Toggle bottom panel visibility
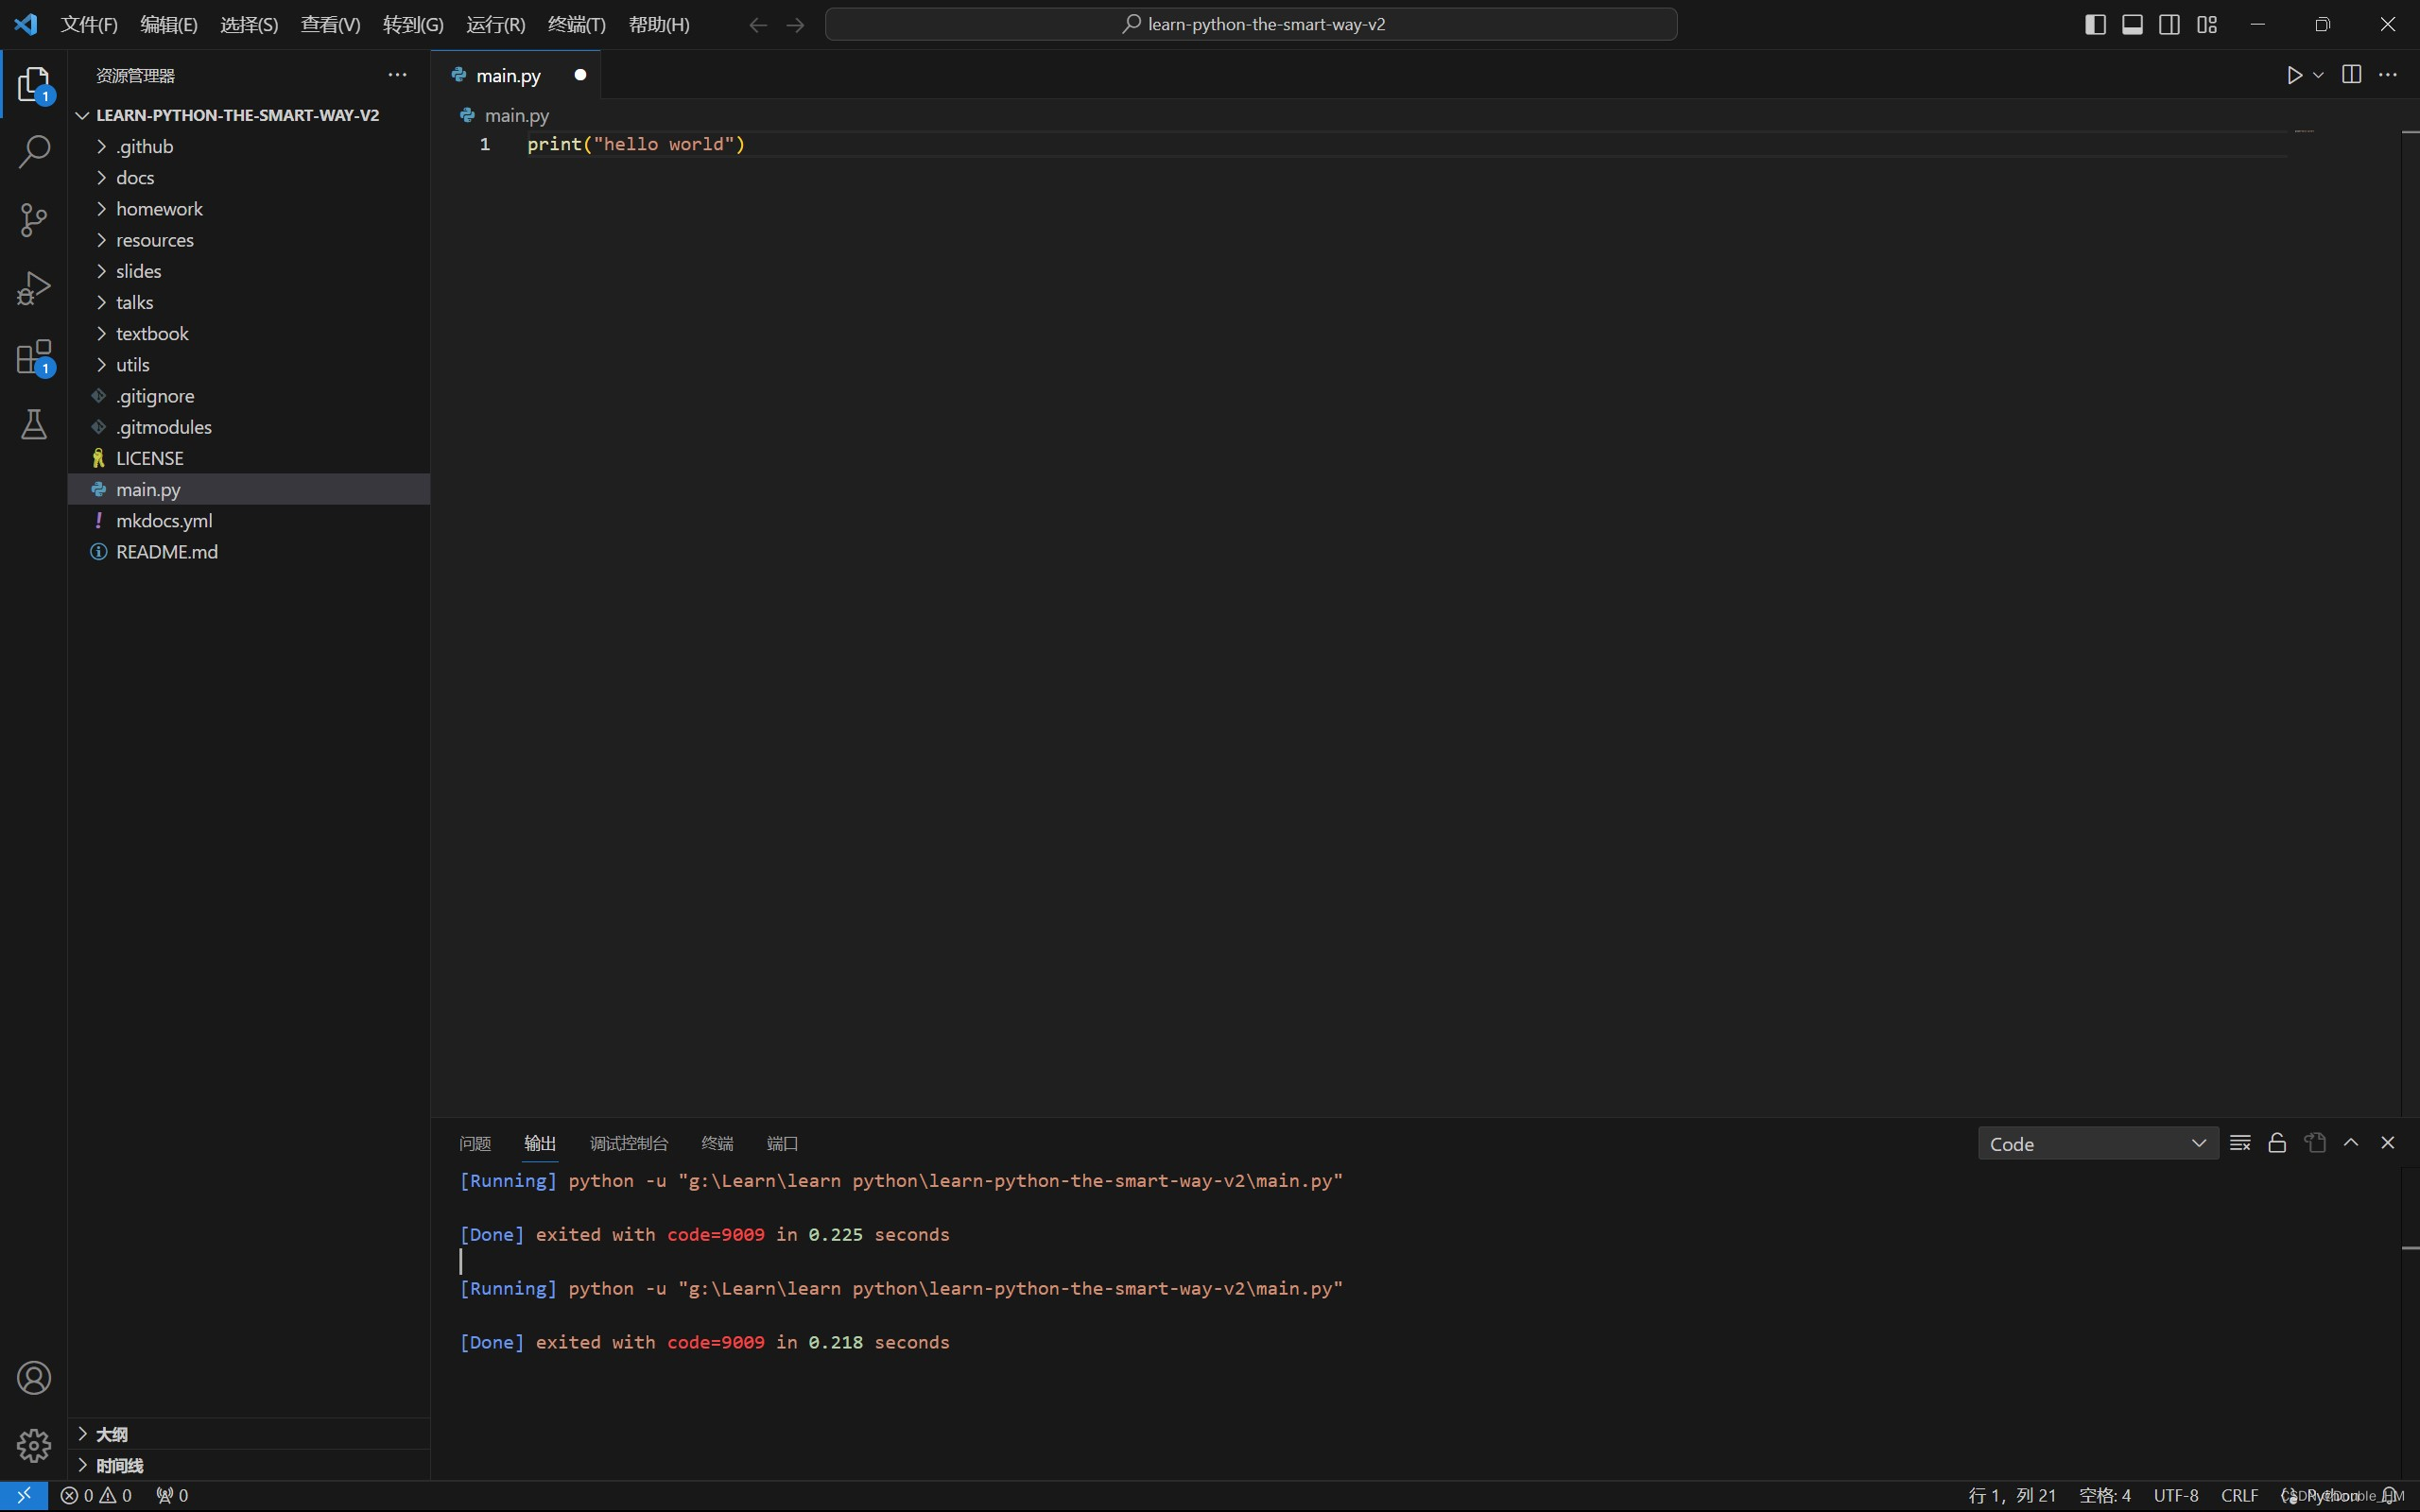2420x1512 pixels. point(2132,24)
